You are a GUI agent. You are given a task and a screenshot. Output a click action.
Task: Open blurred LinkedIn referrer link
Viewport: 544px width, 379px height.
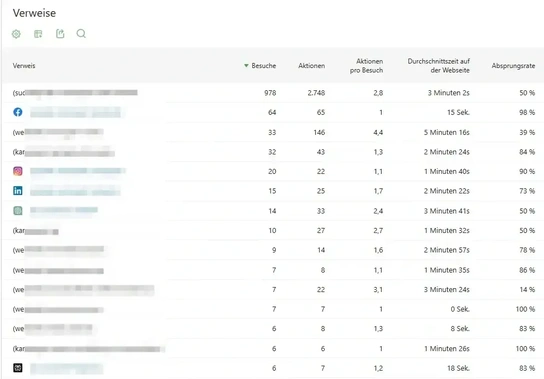point(75,191)
